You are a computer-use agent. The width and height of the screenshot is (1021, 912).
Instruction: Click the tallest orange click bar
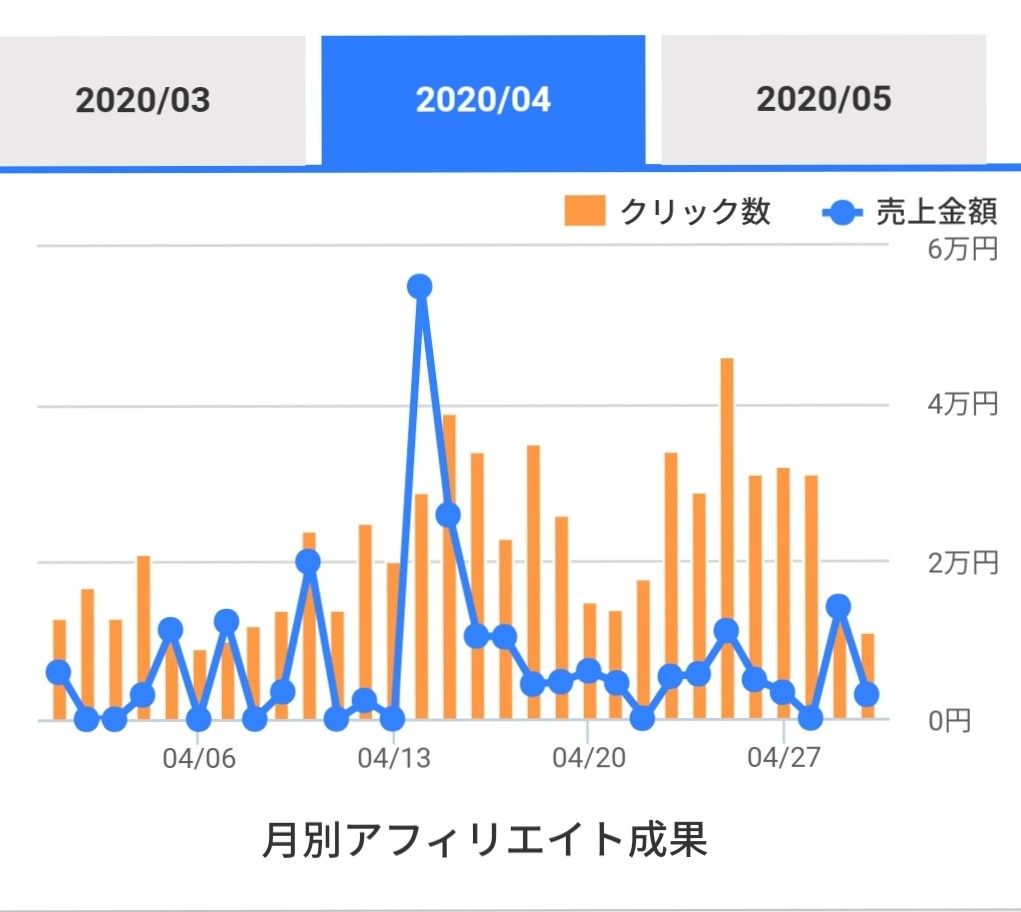727,538
